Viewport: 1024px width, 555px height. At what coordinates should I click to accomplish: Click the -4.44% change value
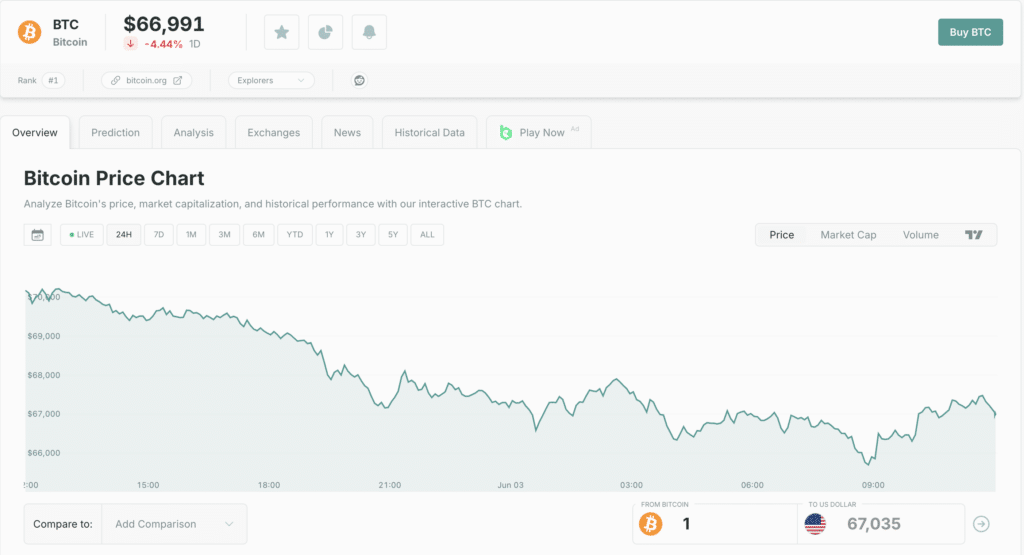click(163, 44)
